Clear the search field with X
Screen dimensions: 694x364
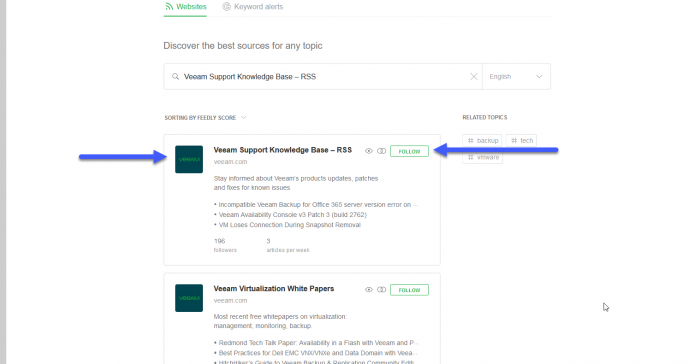click(474, 77)
